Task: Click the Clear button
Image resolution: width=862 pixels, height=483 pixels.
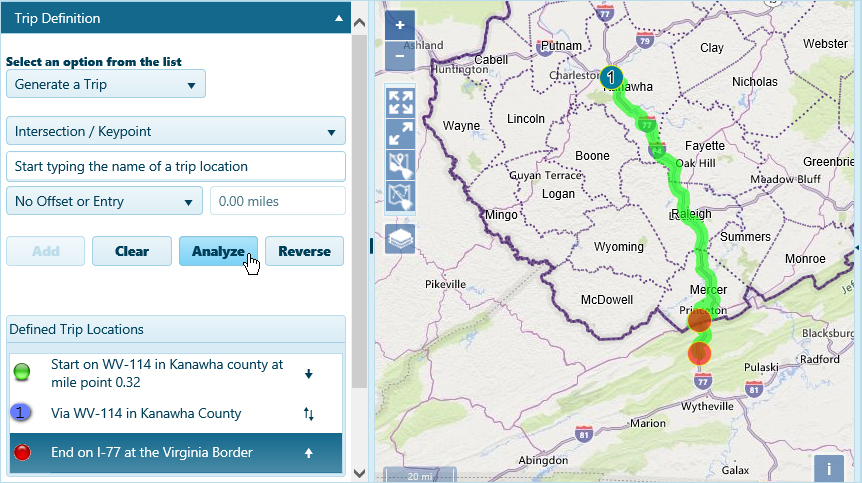Action: pyautogui.click(x=131, y=251)
